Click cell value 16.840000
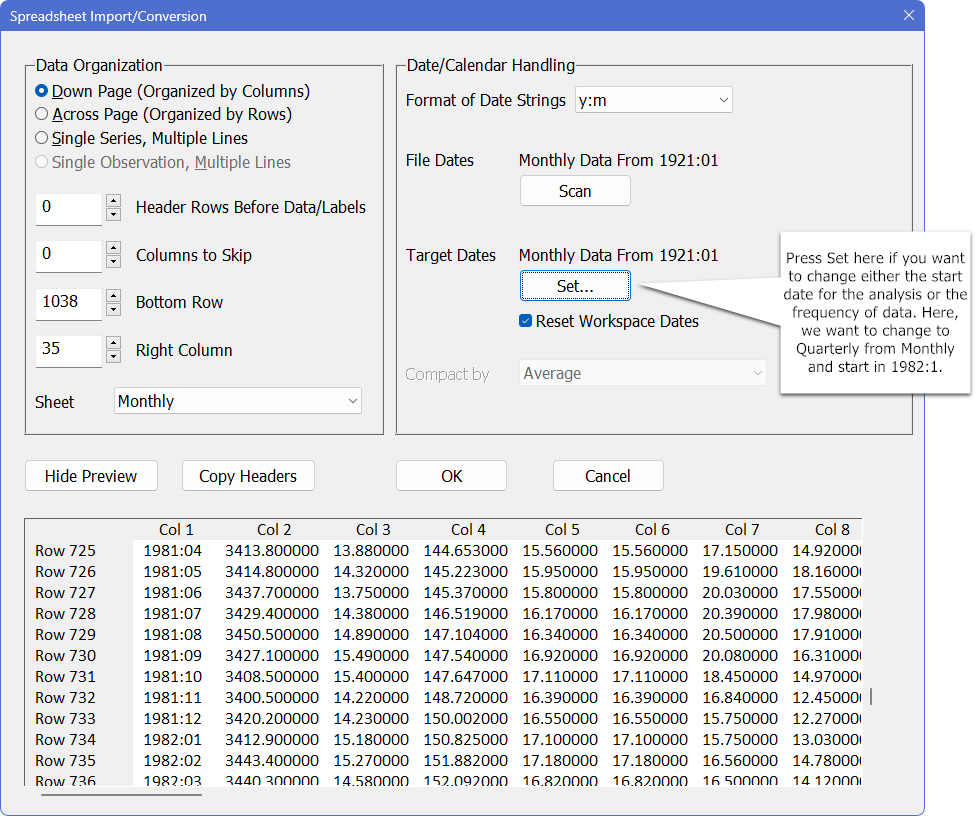977x816 pixels. pyautogui.click(x=740, y=698)
